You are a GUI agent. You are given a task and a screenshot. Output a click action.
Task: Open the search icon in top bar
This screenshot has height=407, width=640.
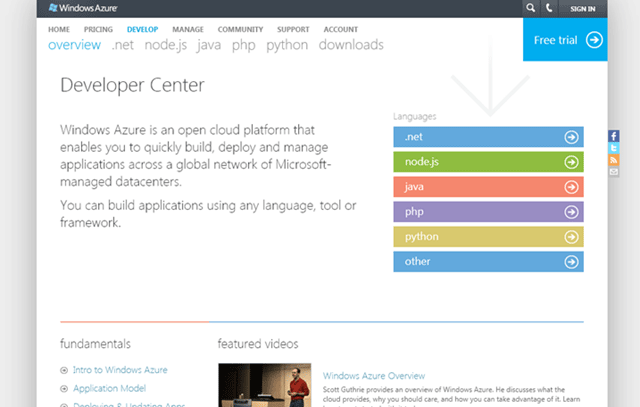point(530,8)
